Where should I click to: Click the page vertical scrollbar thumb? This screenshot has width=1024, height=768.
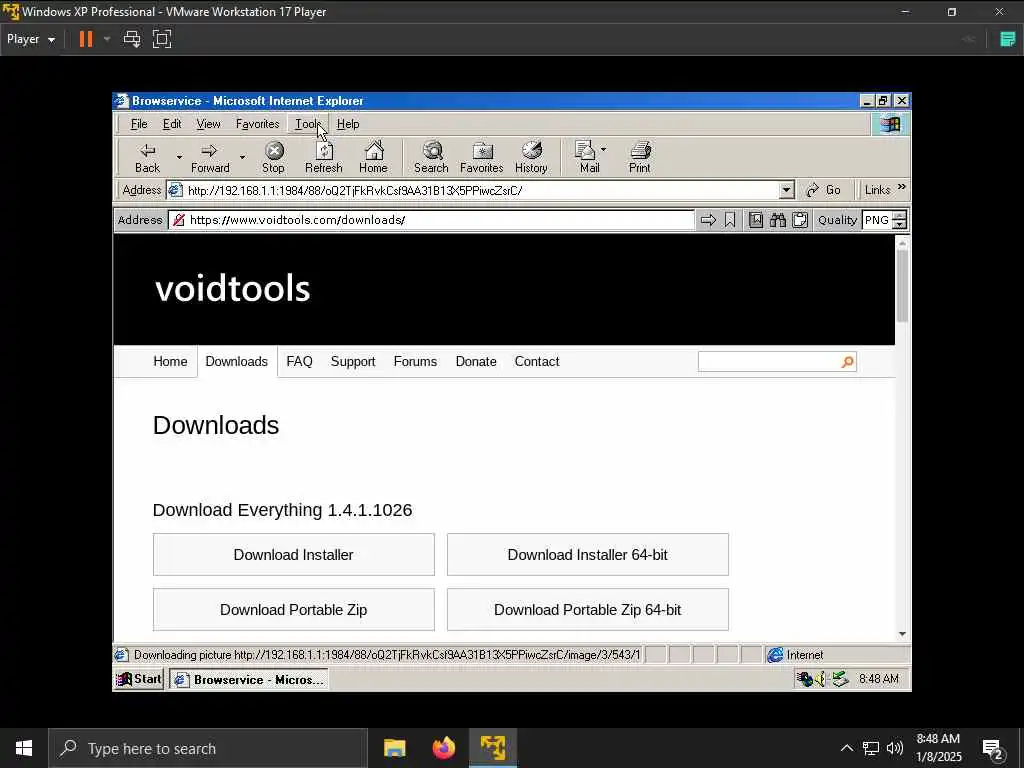click(x=902, y=285)
